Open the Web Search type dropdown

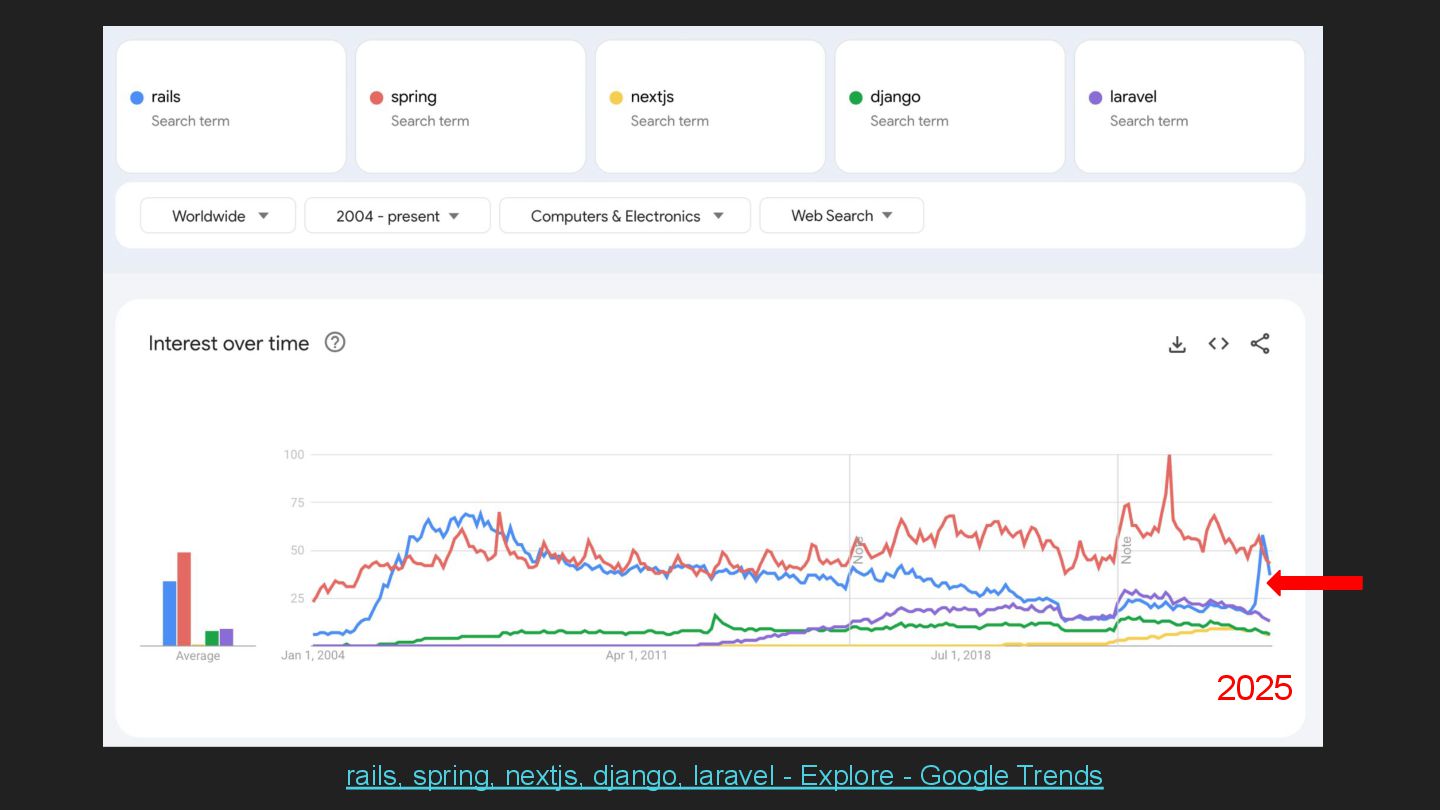[841, 216]
